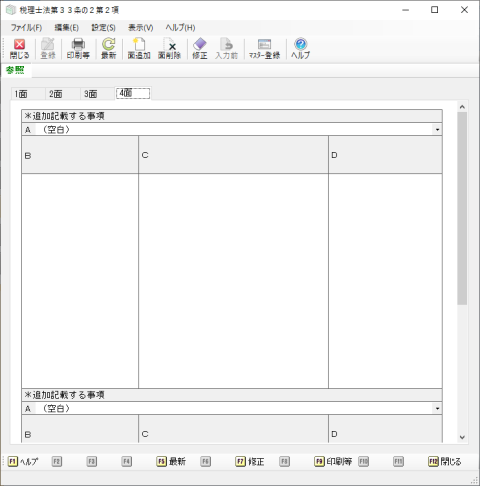
Task: Click the blue ヘルプ question-mark icon
Action: (300, 49)
